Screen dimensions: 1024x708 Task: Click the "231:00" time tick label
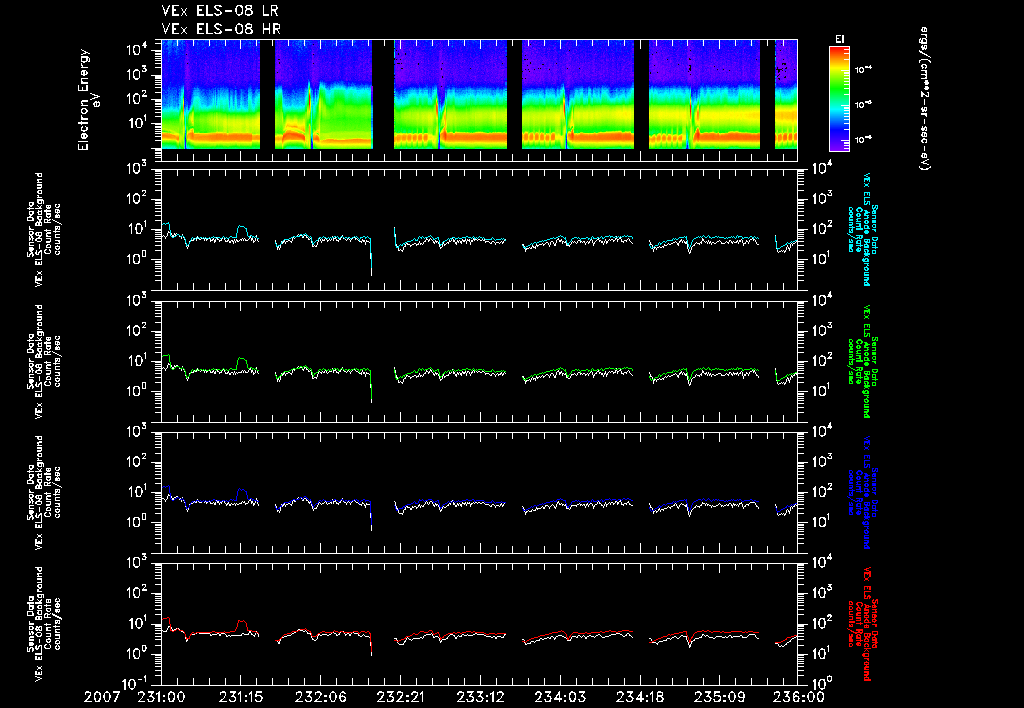(161, 698)
